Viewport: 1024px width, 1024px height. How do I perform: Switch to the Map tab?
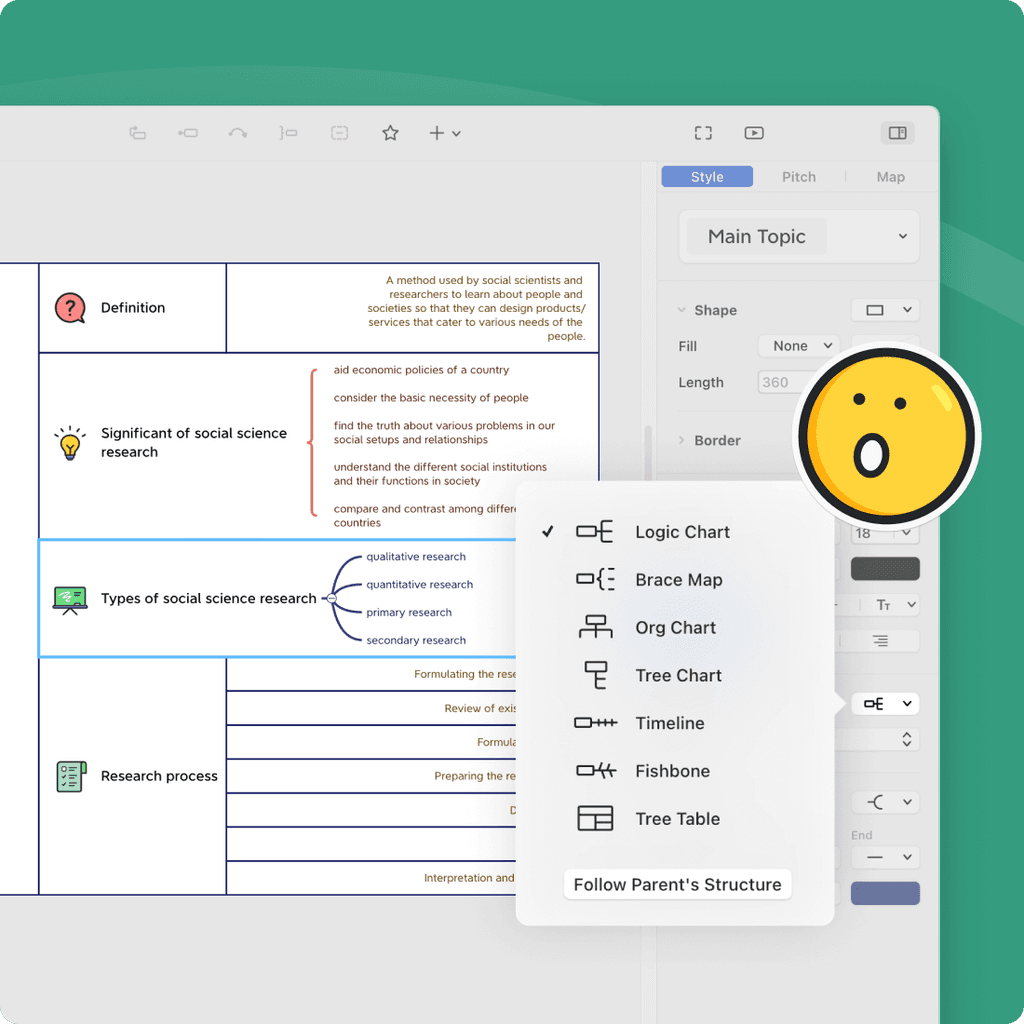890,176
